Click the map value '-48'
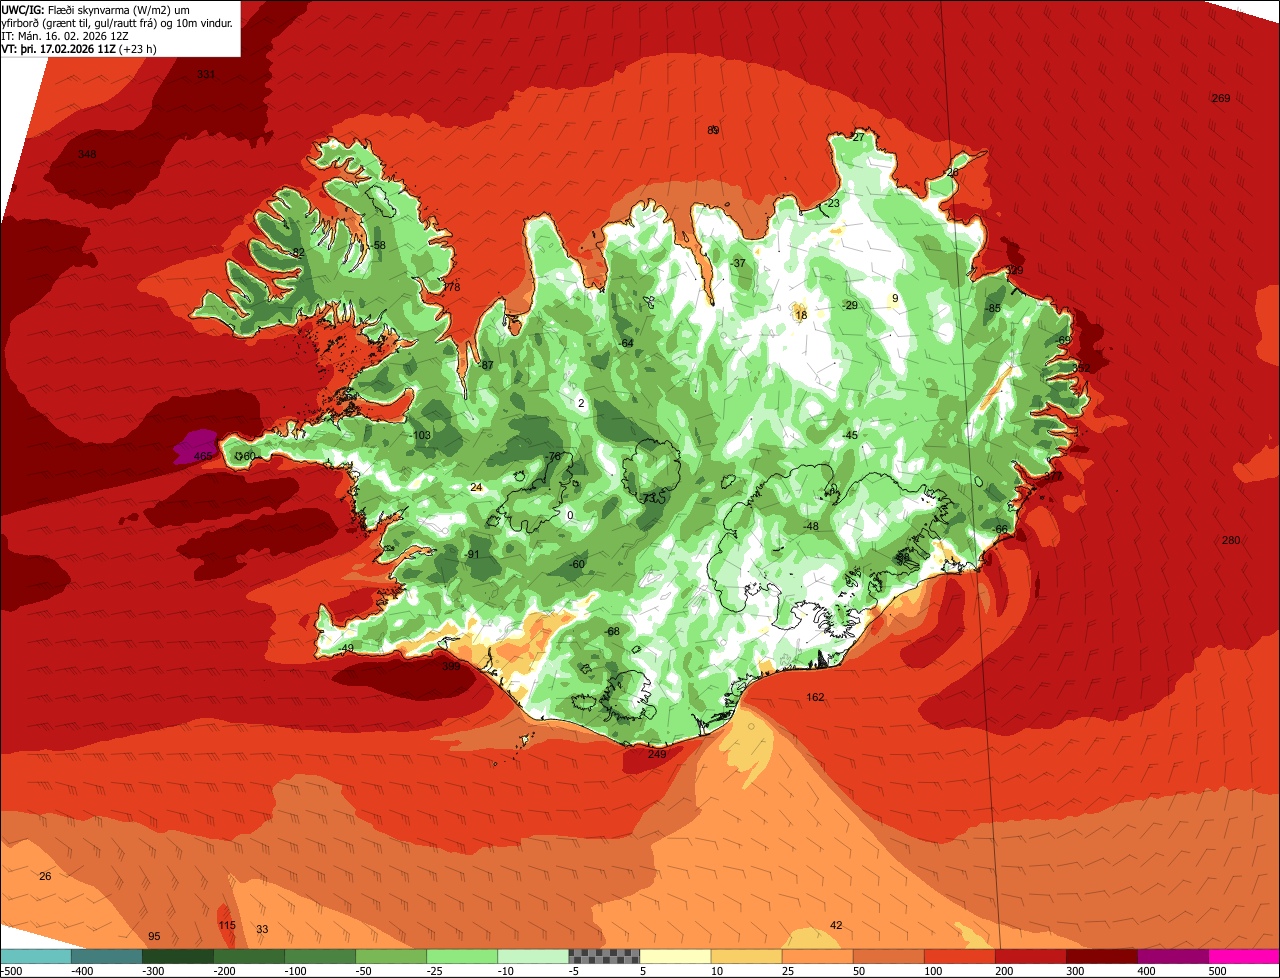Screen dimensions: 1280x978 point(811,527)
